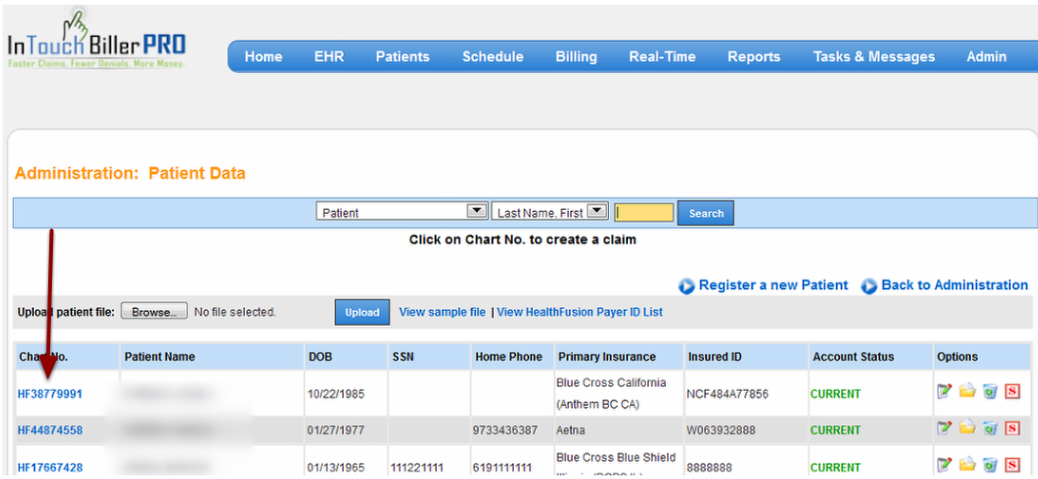The image size is (1038, 479).
Task: Expand the Patient search type dropdown
Action: pos(477,212)
